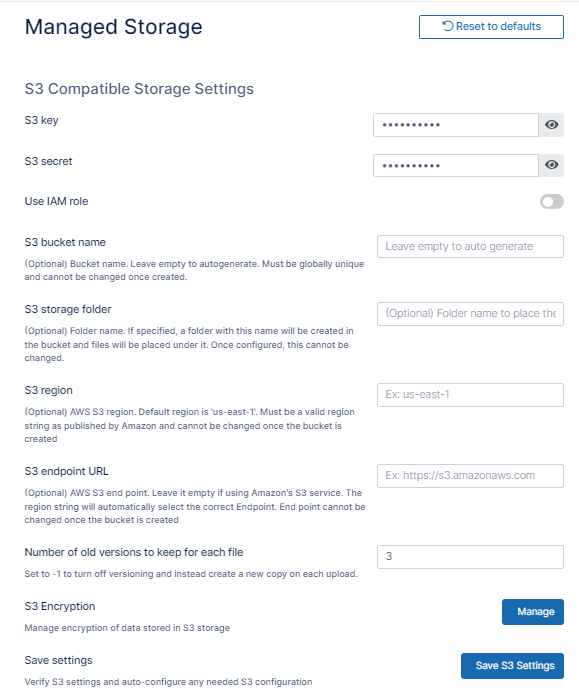The width and height of the screenshot is (579, 696).
Task: Click the Managed Storage page heading
Action: click(x=114, y=27)
